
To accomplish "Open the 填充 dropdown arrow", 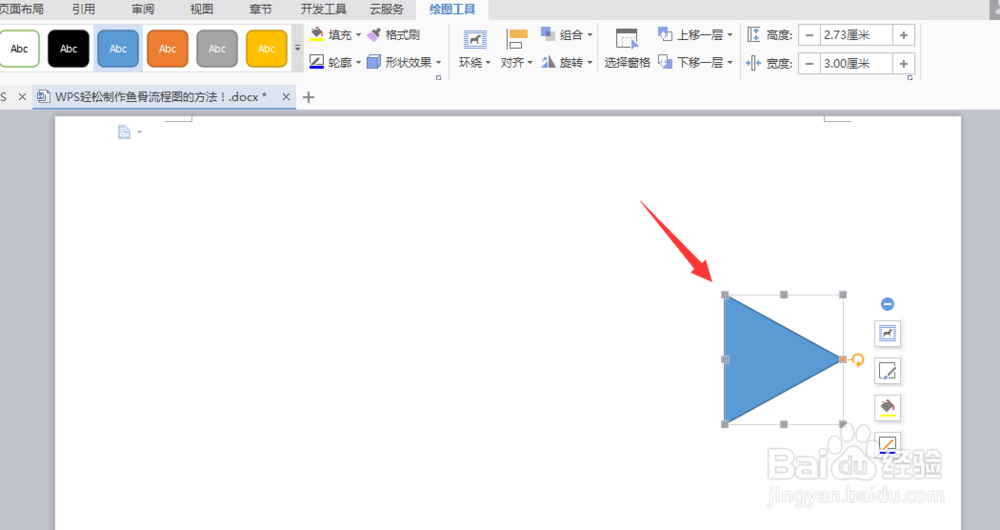I will point(358,35).
